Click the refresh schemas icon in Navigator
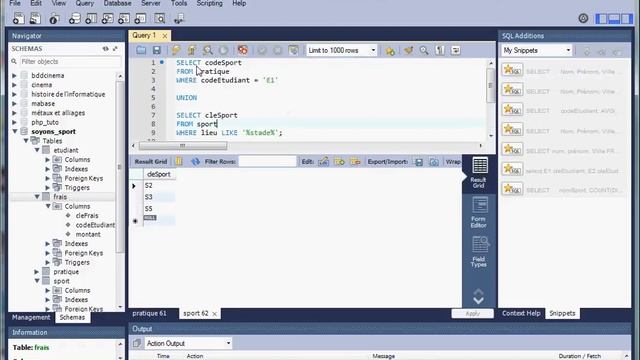Image resolution: width=640 pixels, height=360 pixels. 105,49
